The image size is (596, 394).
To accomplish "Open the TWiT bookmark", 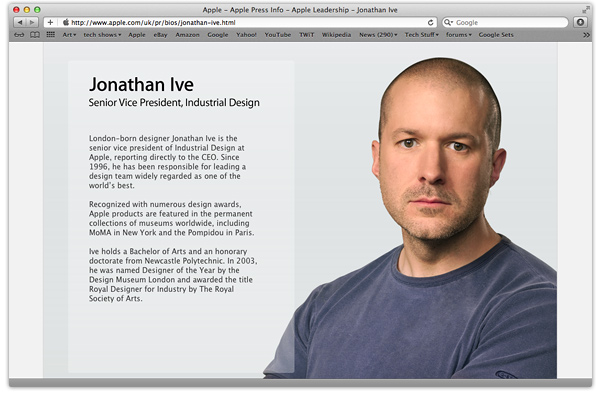I will click(306, 35).
